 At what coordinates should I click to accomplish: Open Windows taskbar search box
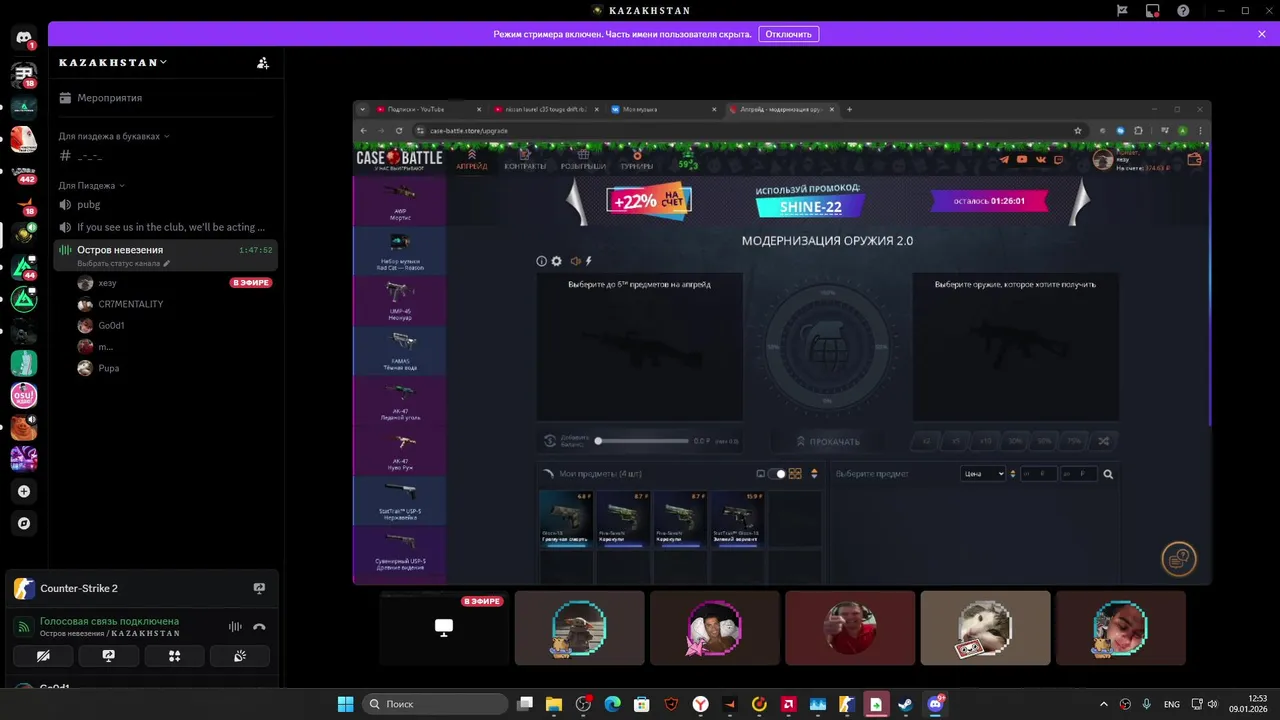tap(434, 704)
